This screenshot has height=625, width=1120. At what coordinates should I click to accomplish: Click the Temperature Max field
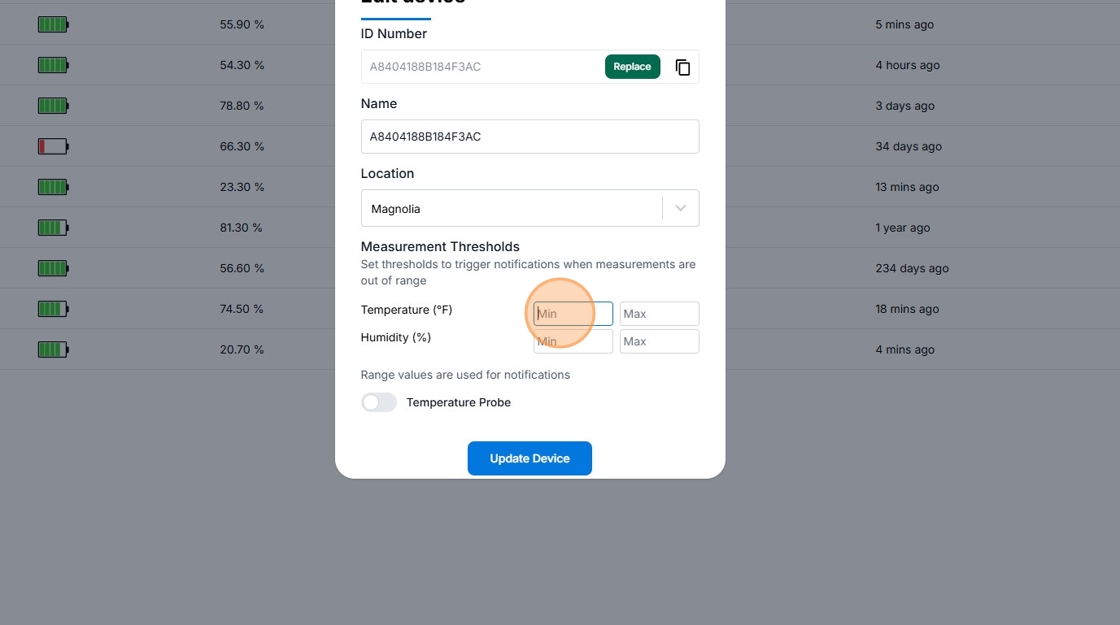(659, 314)
